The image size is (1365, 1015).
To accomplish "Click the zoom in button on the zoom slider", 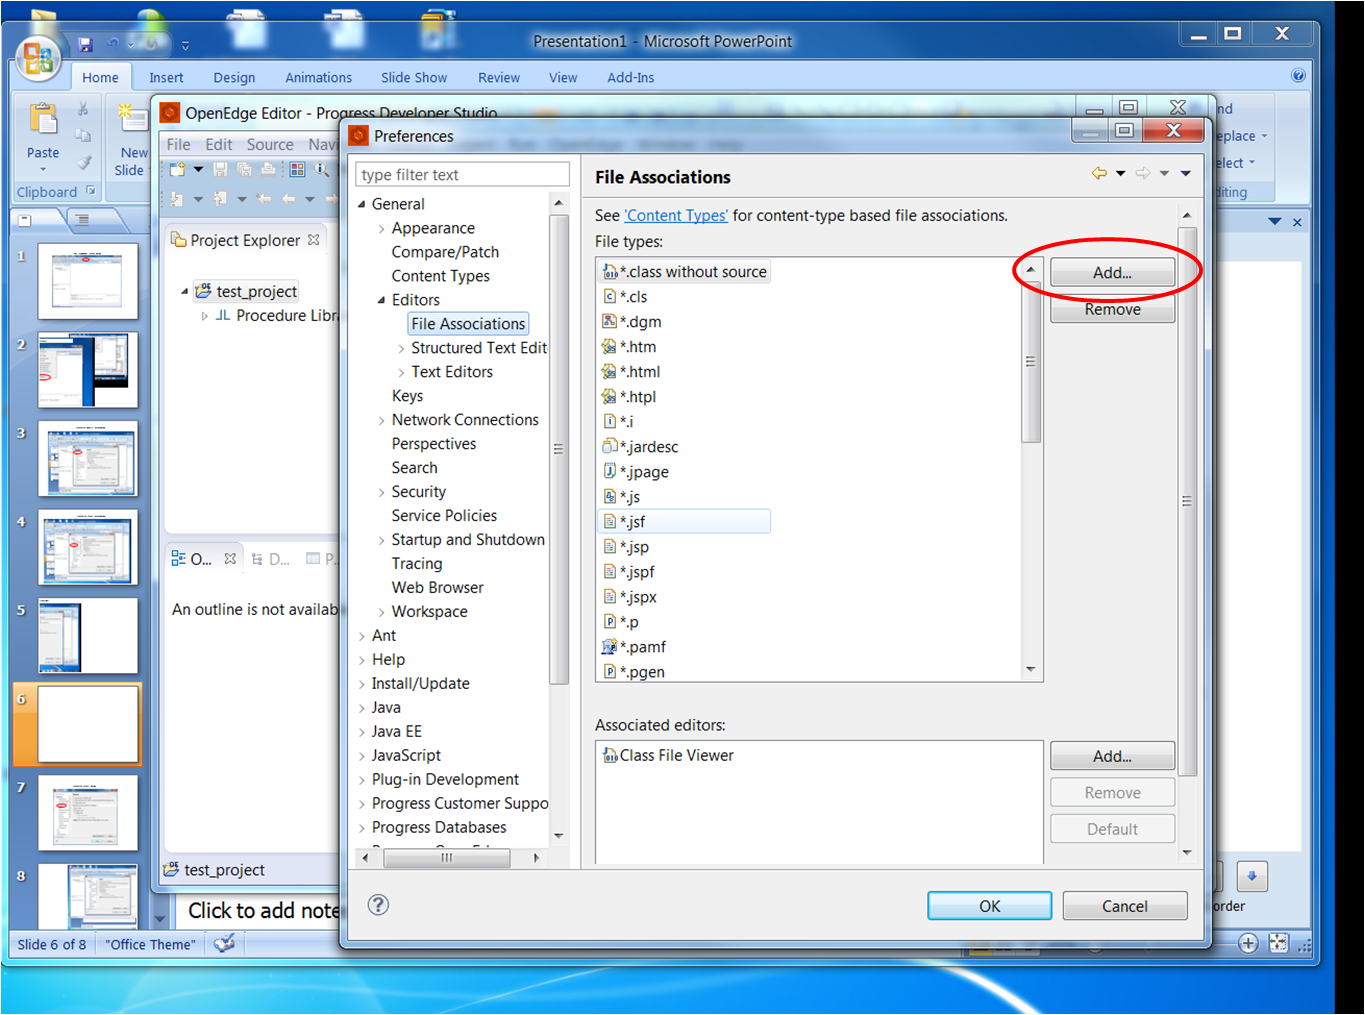I will pyautogui.click(x=1249, y=943).
